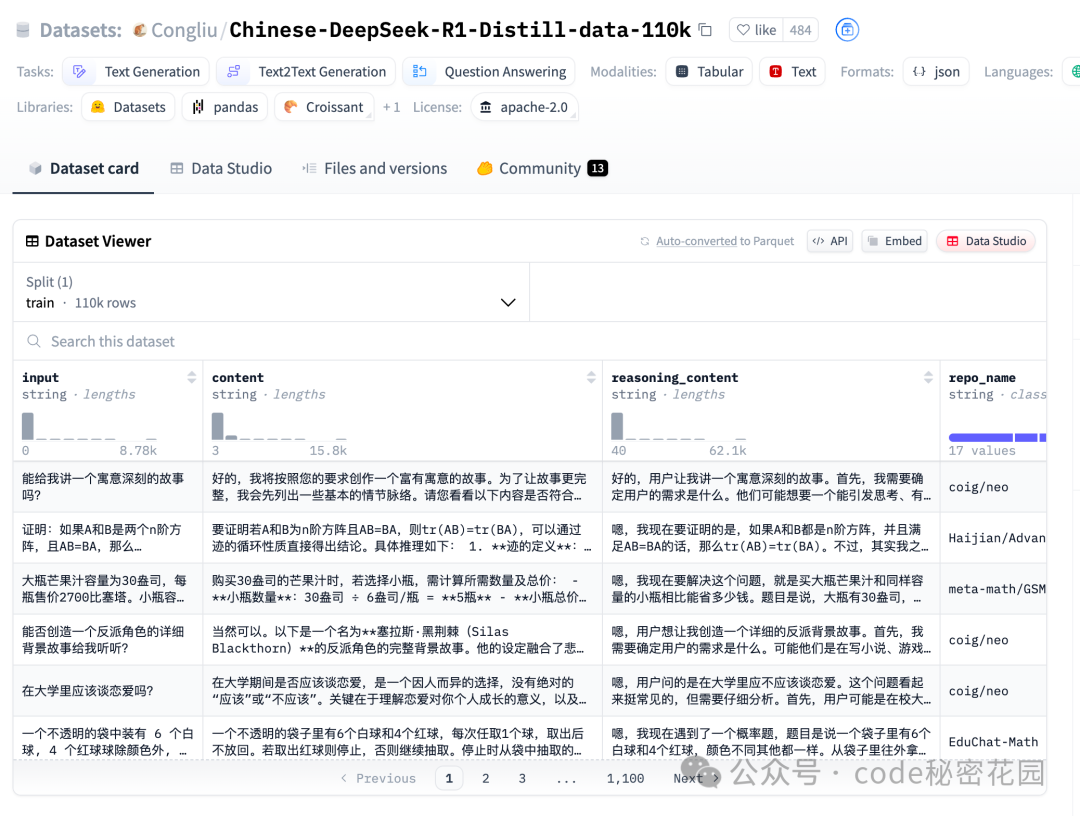Select the first row coig/neo cell
Viewport: 1080px width, 816px height.
[x=993, y=487]
